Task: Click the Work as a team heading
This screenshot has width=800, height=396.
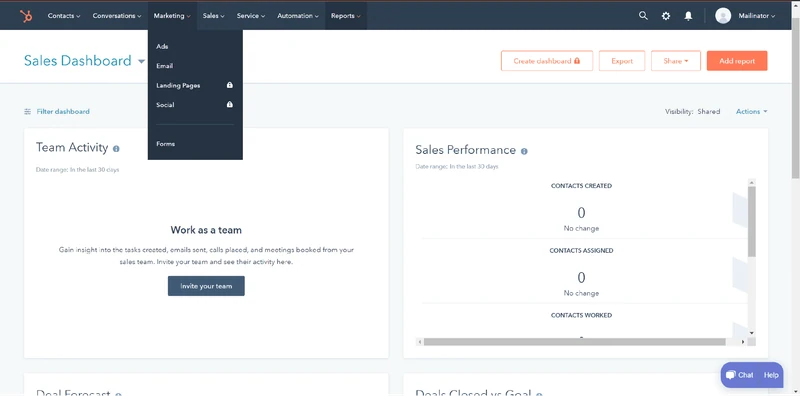Action: [x=206, y=230]
